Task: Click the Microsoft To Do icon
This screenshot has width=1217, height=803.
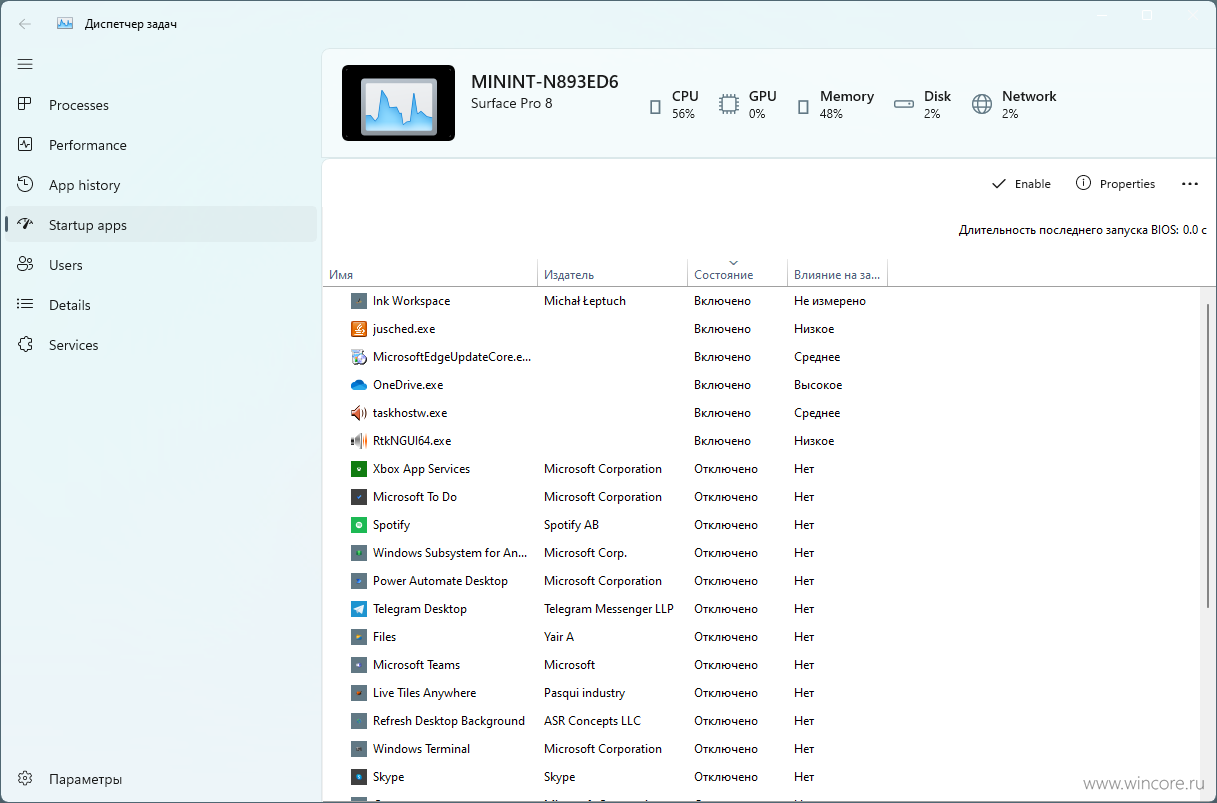Action: (359, 497)
